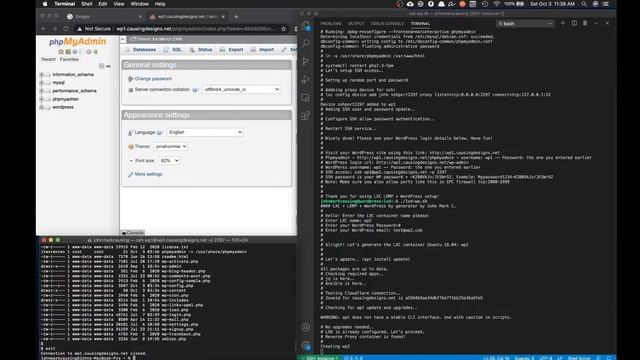
Task: Switch to the DEBUG CONSOLE tab
Action: pyautogui.click(x=387, y=24)
